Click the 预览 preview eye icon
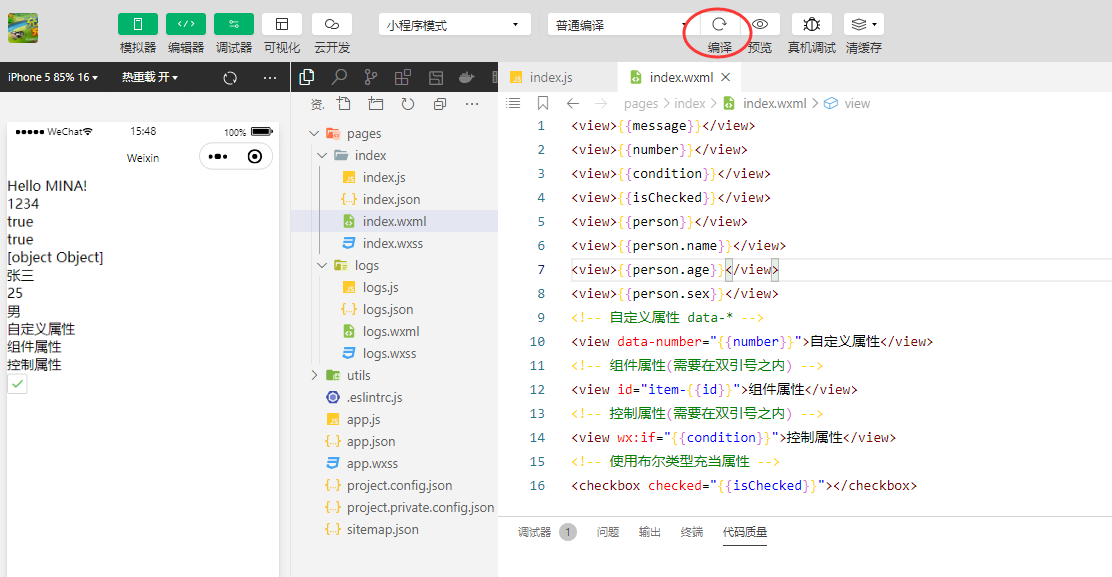Image resolution: width=1112 pixels, height=577 pixels. (x=762, y=25)
